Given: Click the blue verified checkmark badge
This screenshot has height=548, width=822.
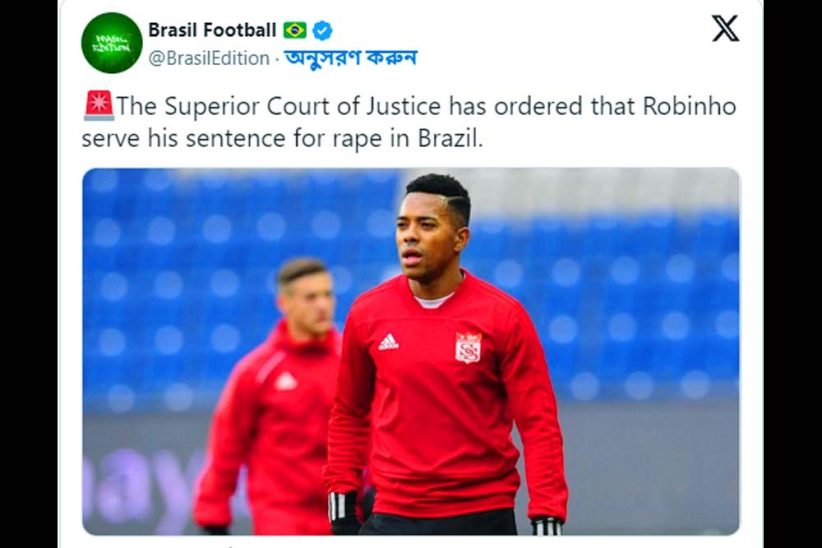Looking at the screenshot, I should pos(322,30).
